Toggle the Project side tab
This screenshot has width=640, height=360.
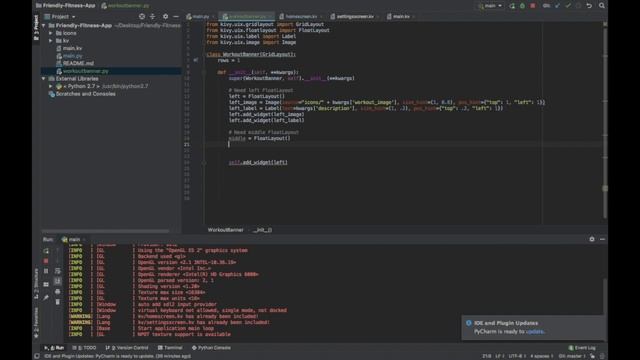point(36,27)
